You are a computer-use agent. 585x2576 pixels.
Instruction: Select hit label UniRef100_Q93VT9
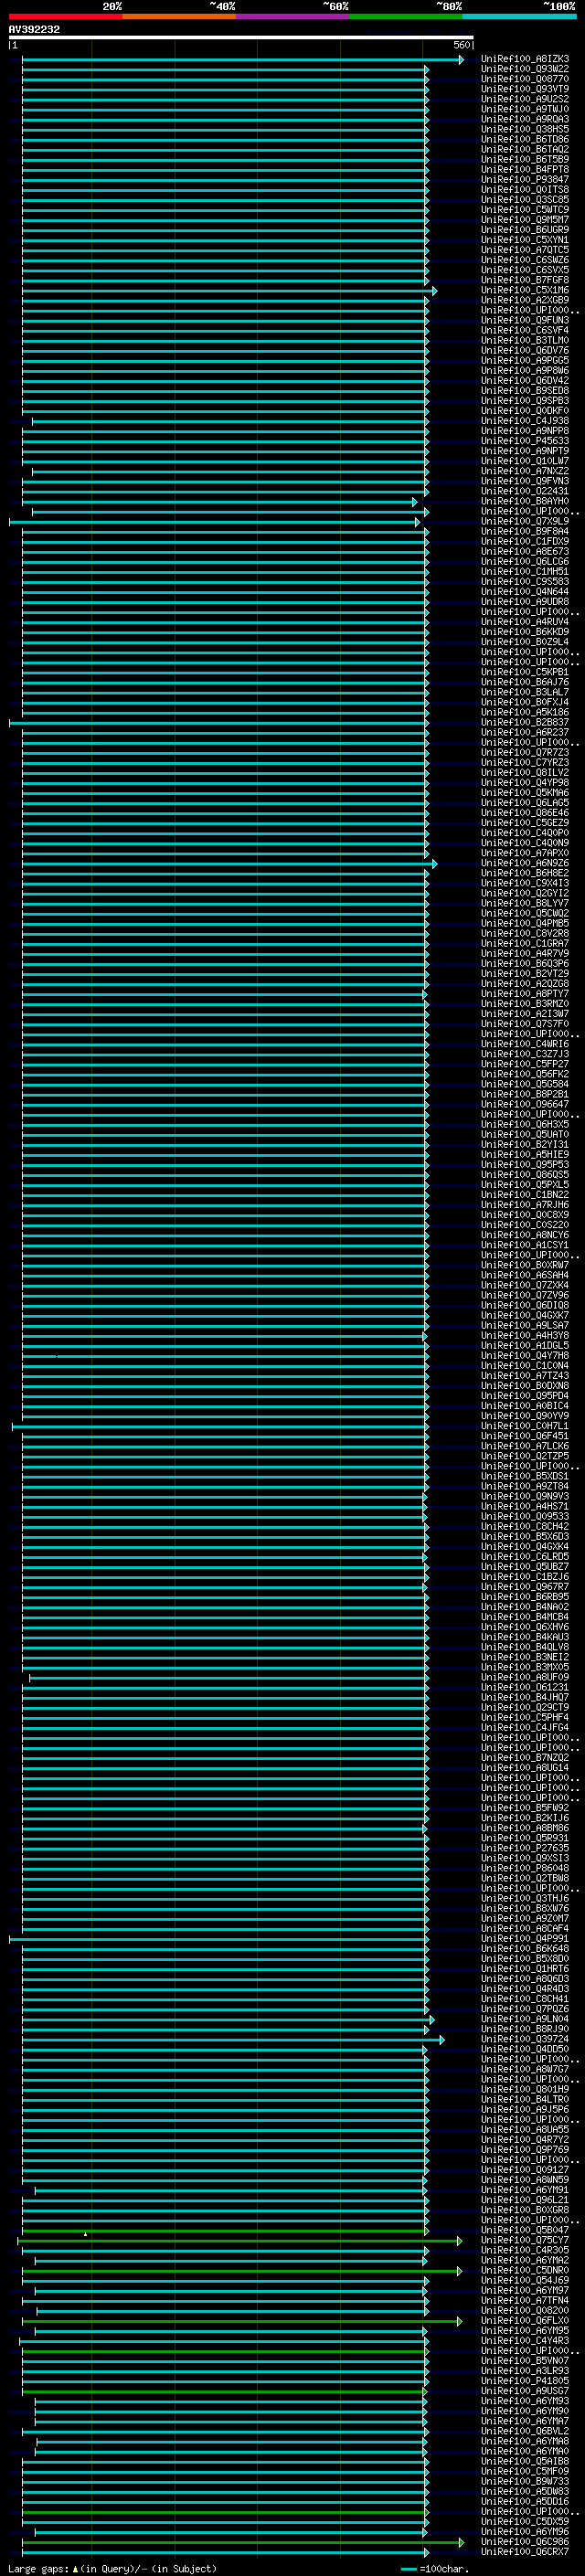[525, 89]
